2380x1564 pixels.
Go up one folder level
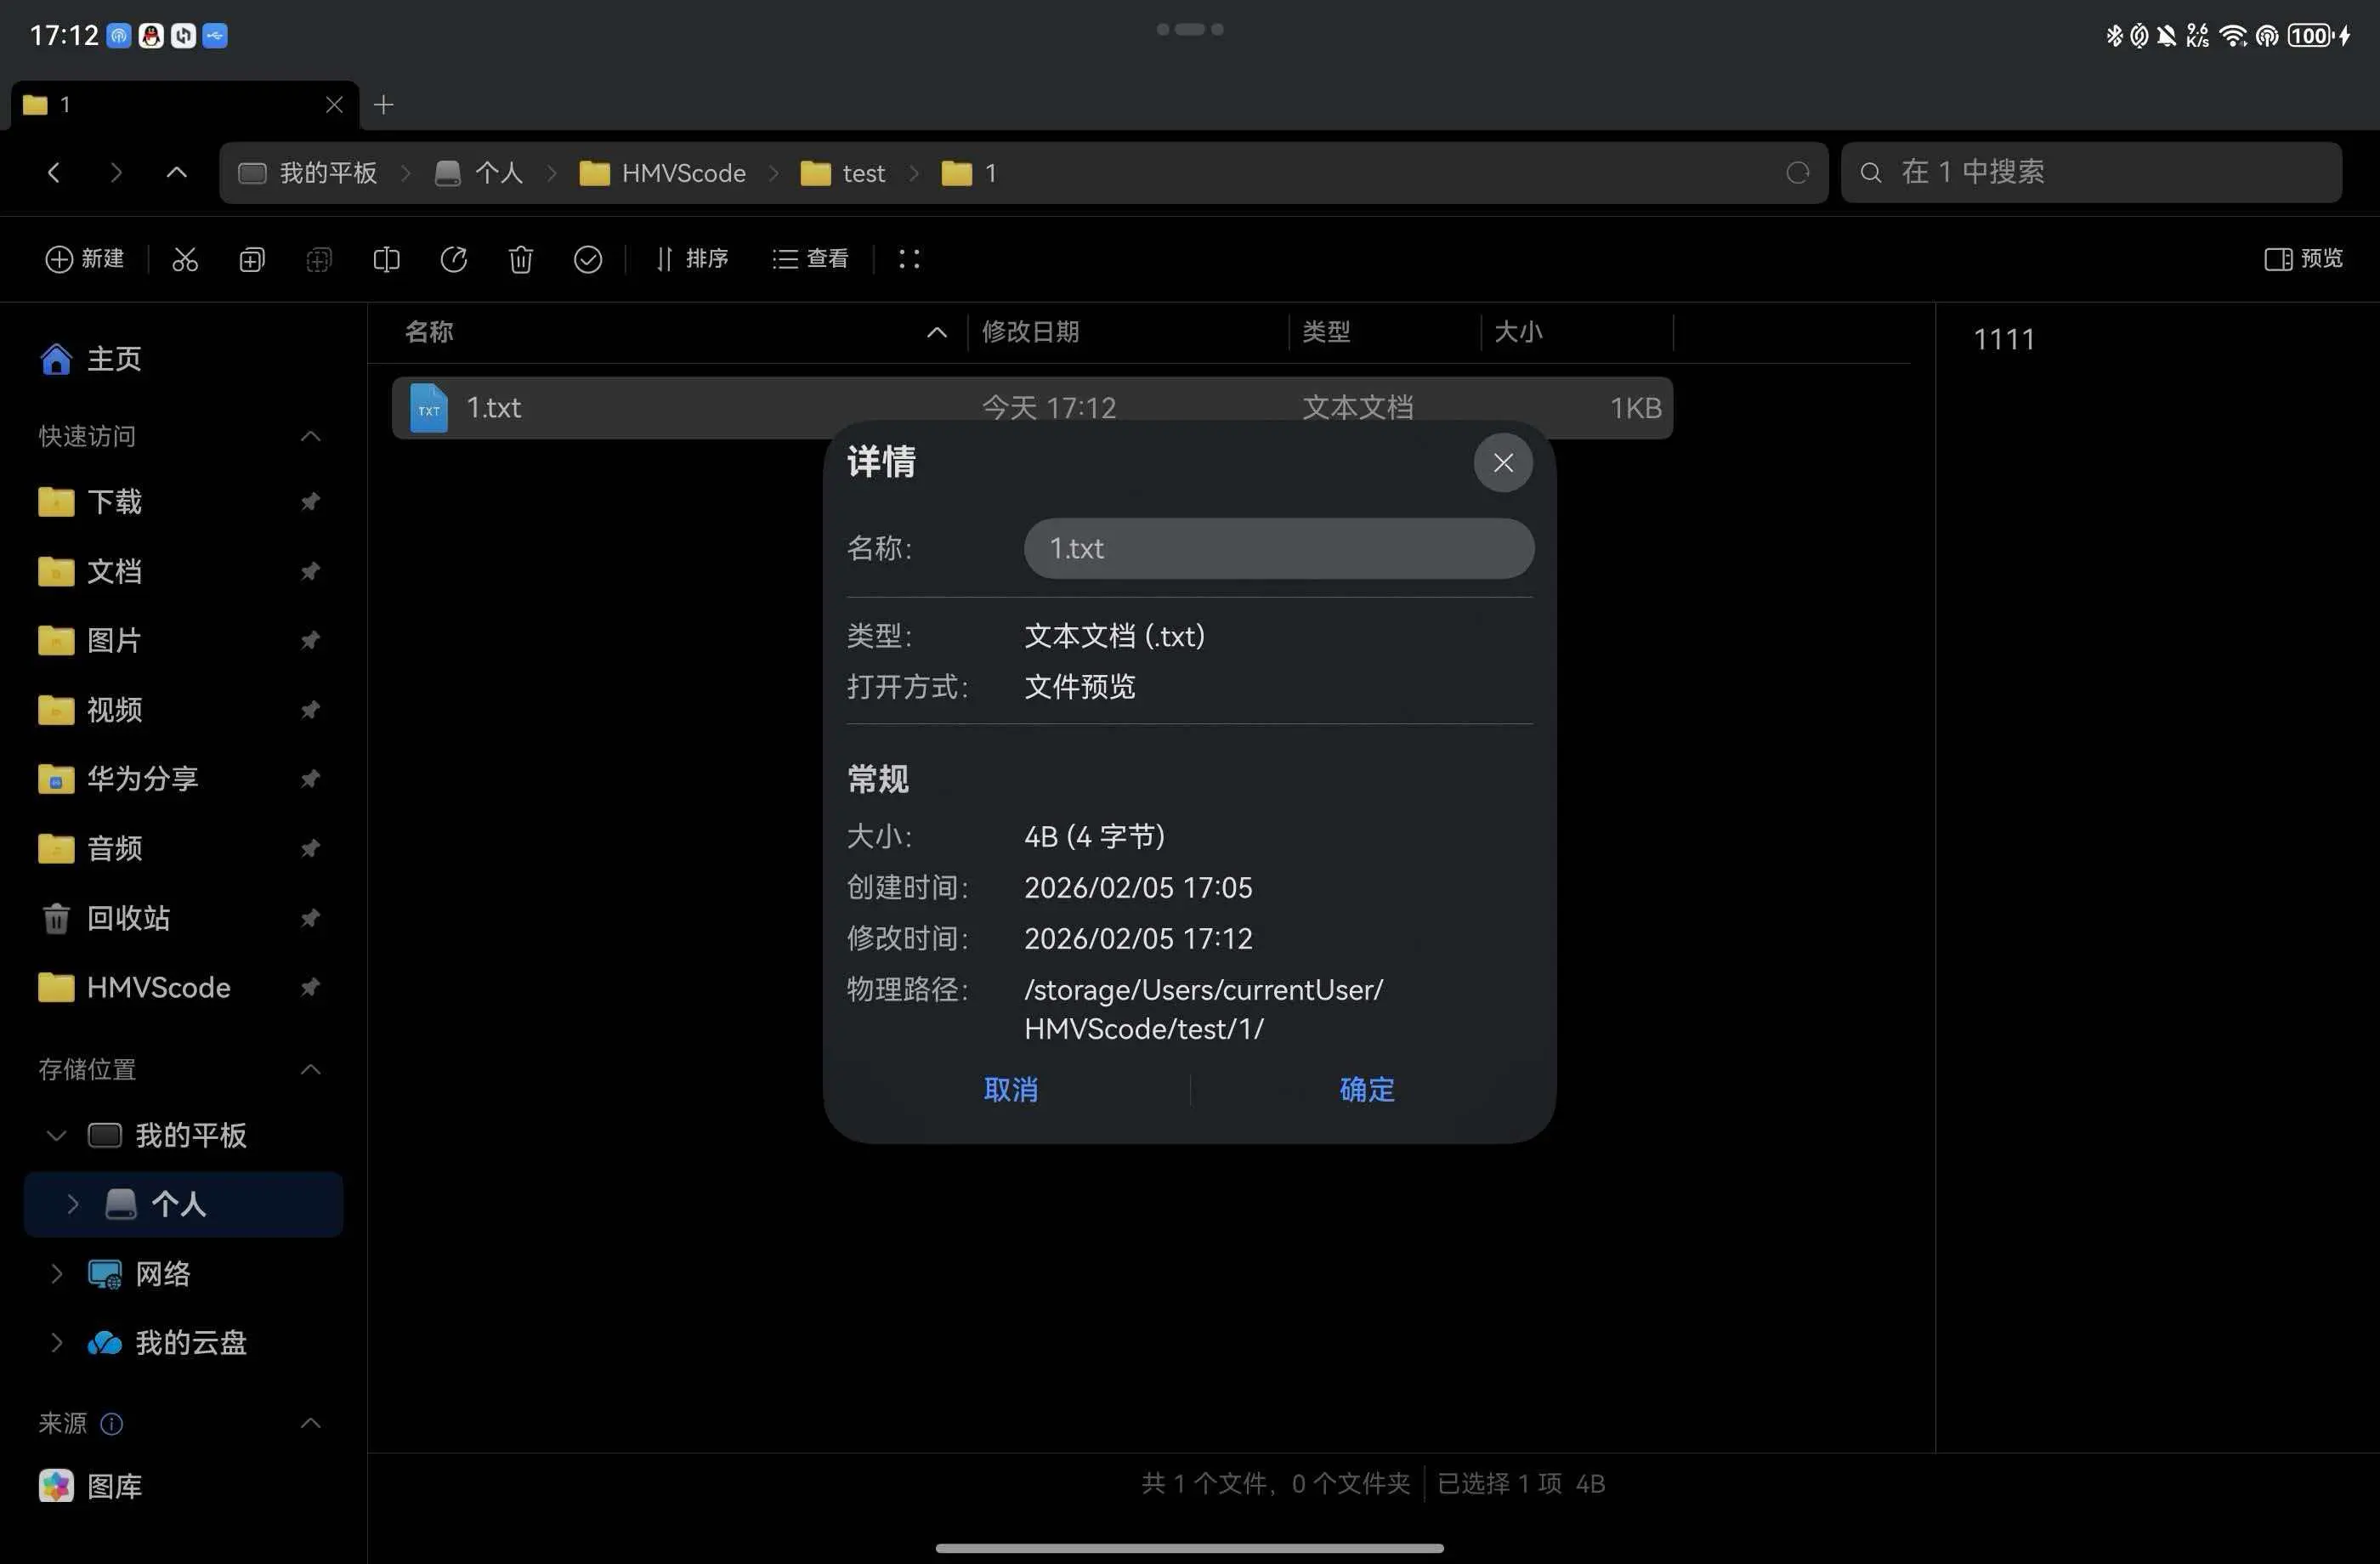coord(176,173)
